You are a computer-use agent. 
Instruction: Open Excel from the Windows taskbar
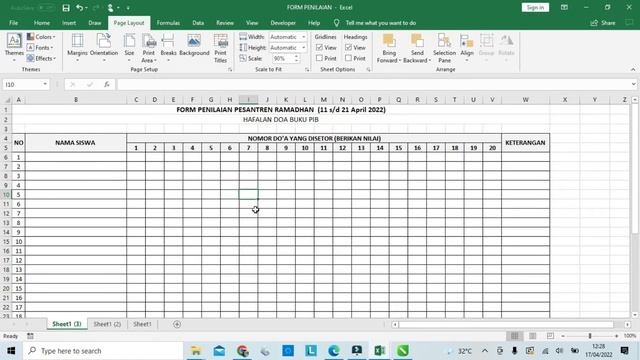380,351
